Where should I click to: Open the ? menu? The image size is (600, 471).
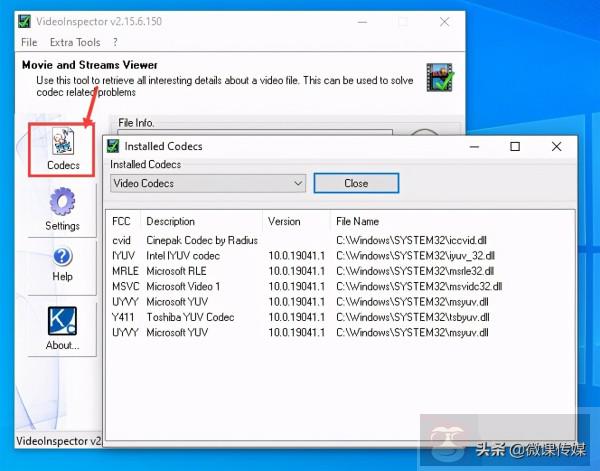click(115, 42)
